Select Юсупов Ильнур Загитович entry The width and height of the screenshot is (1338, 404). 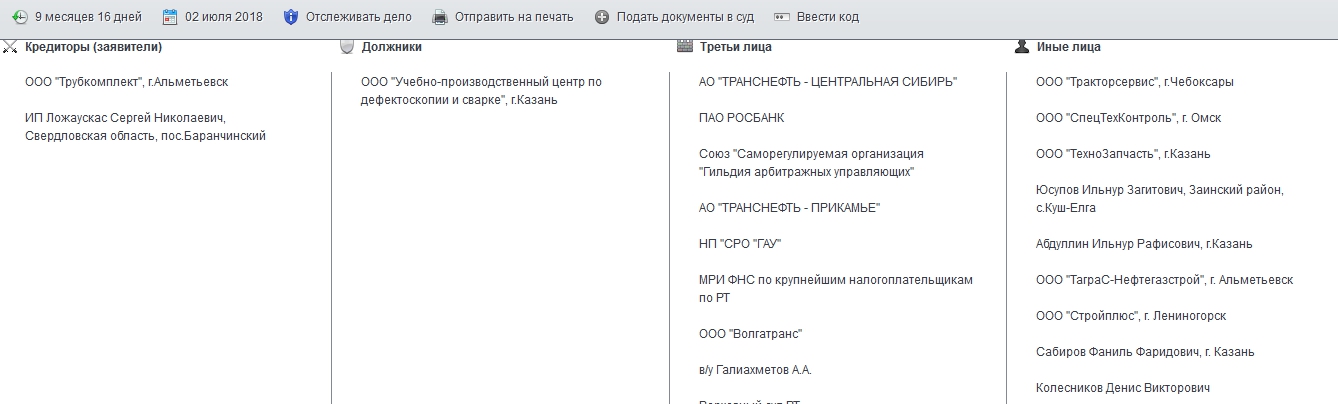coord(1160,199)
